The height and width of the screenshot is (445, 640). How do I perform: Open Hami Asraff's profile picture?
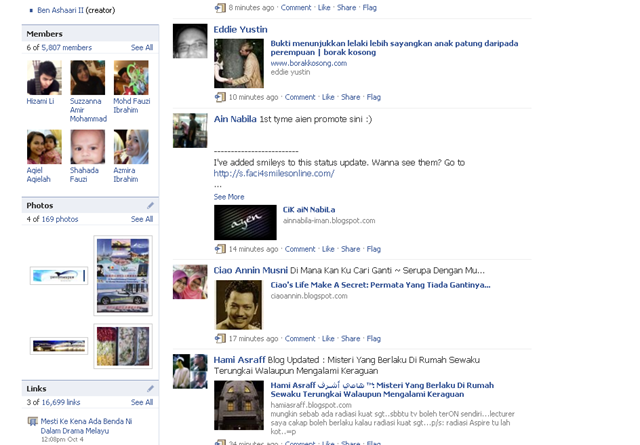190,371
